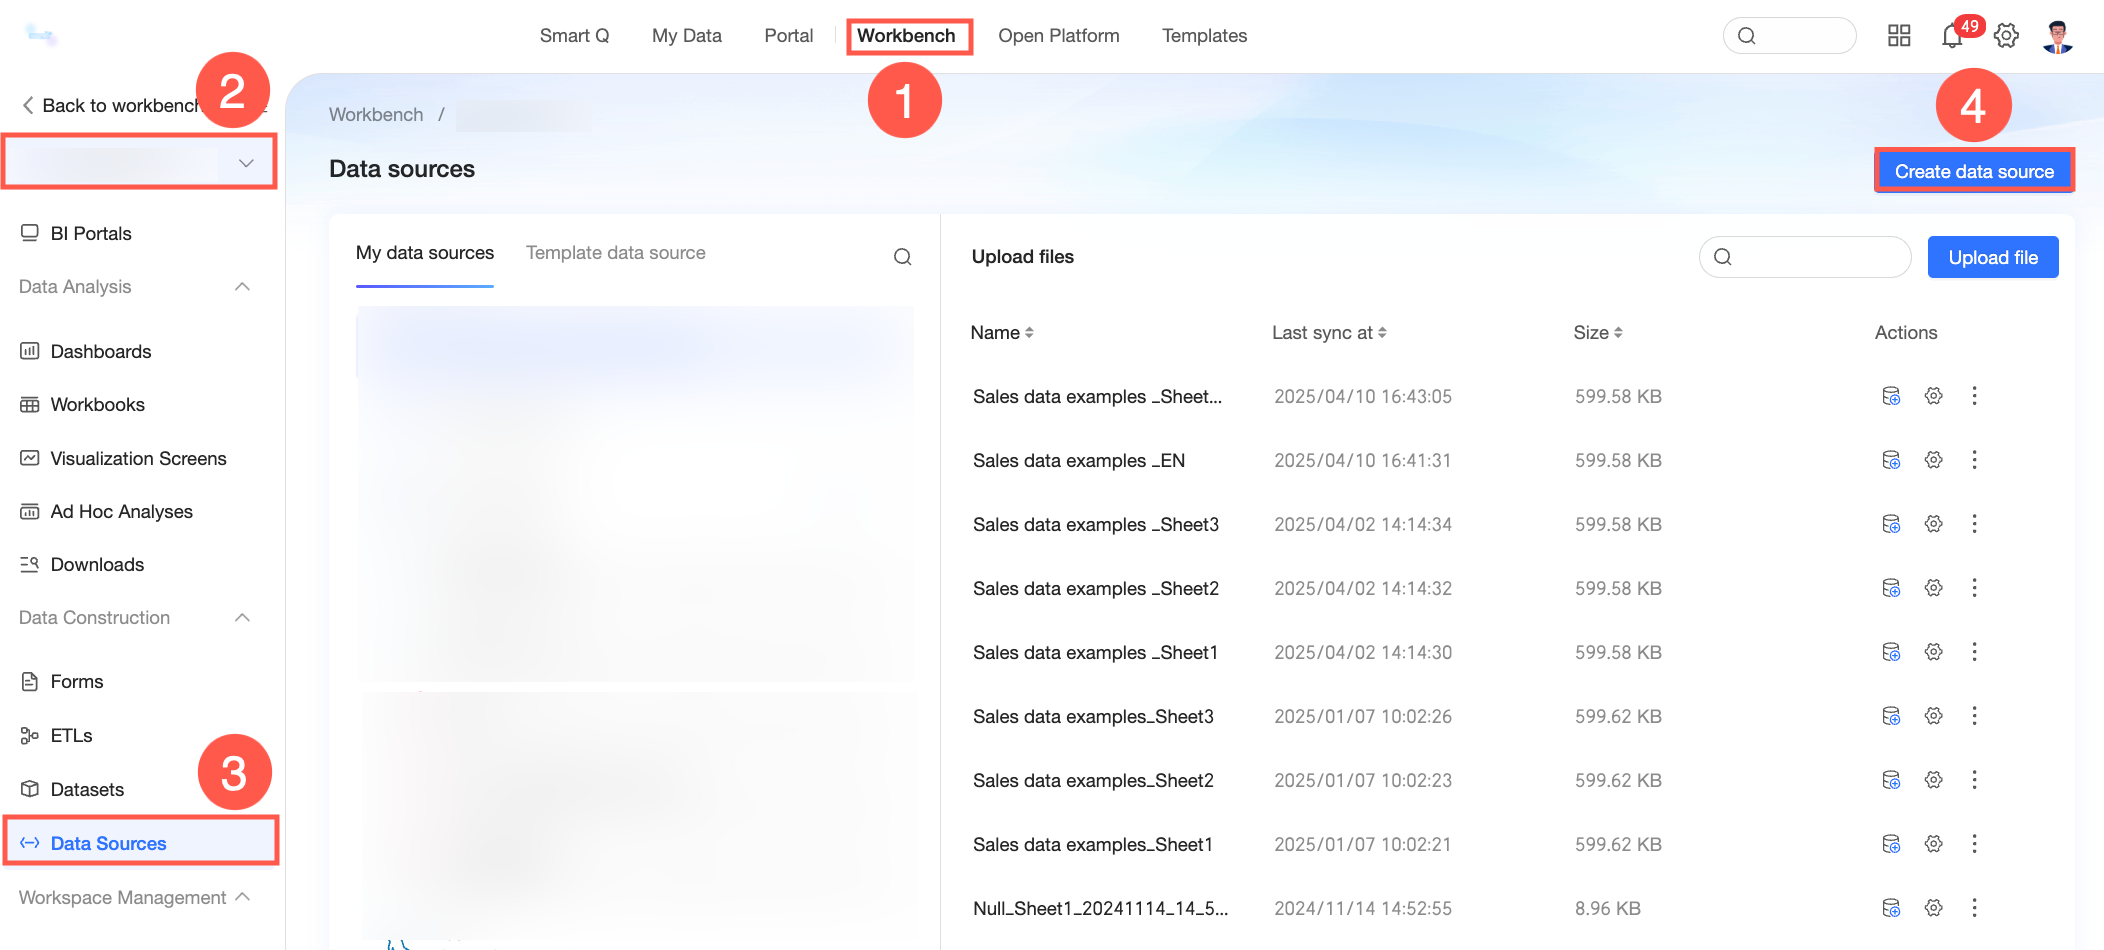Collapse the Data Analysis section
Viewport: 2104px width, 950px height.
(242, 287)
